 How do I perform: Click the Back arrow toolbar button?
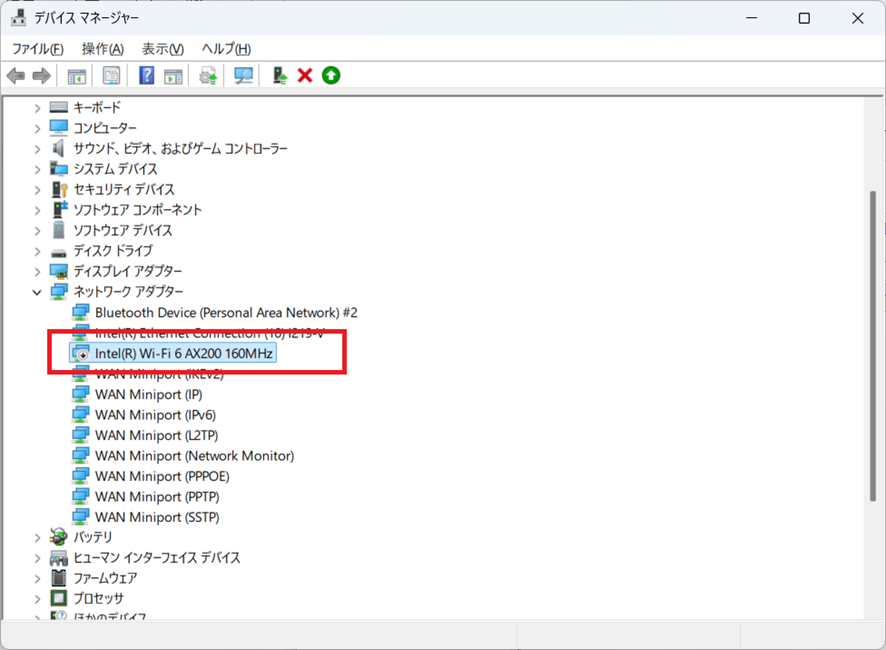[x=16, y=76]
